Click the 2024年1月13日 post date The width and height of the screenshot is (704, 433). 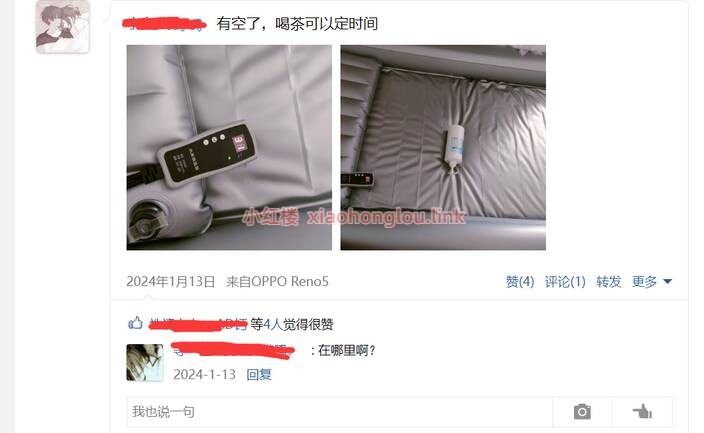[x=170, y=282]
